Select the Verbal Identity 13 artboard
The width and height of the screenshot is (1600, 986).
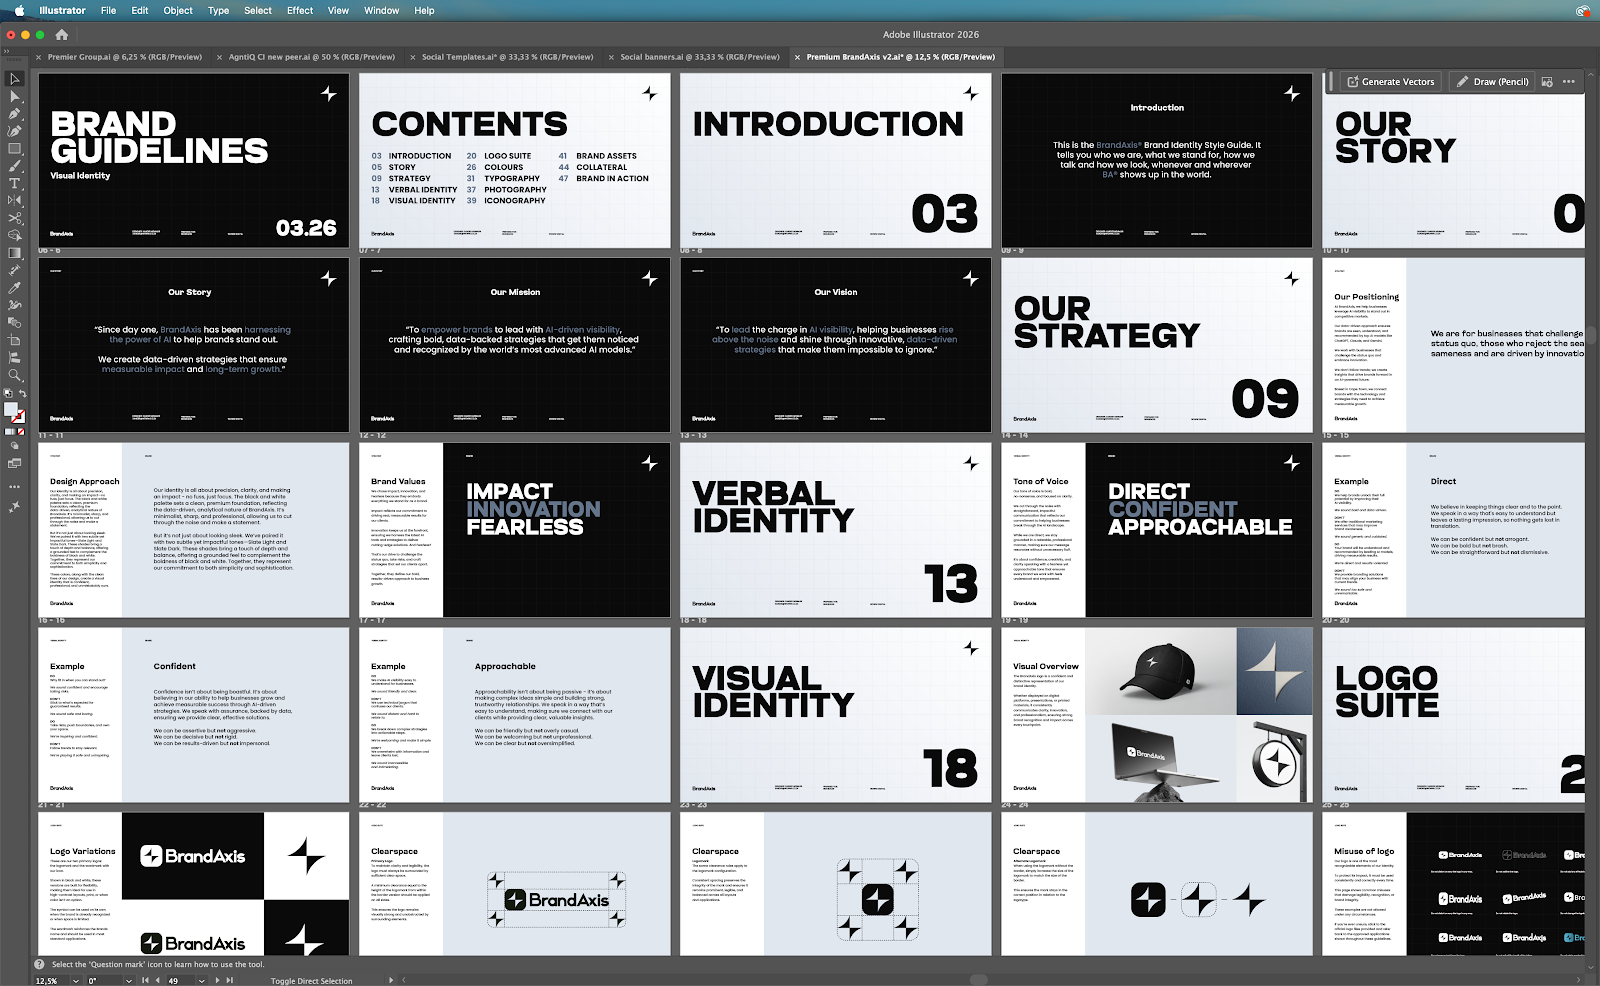[x=836, y=530]
